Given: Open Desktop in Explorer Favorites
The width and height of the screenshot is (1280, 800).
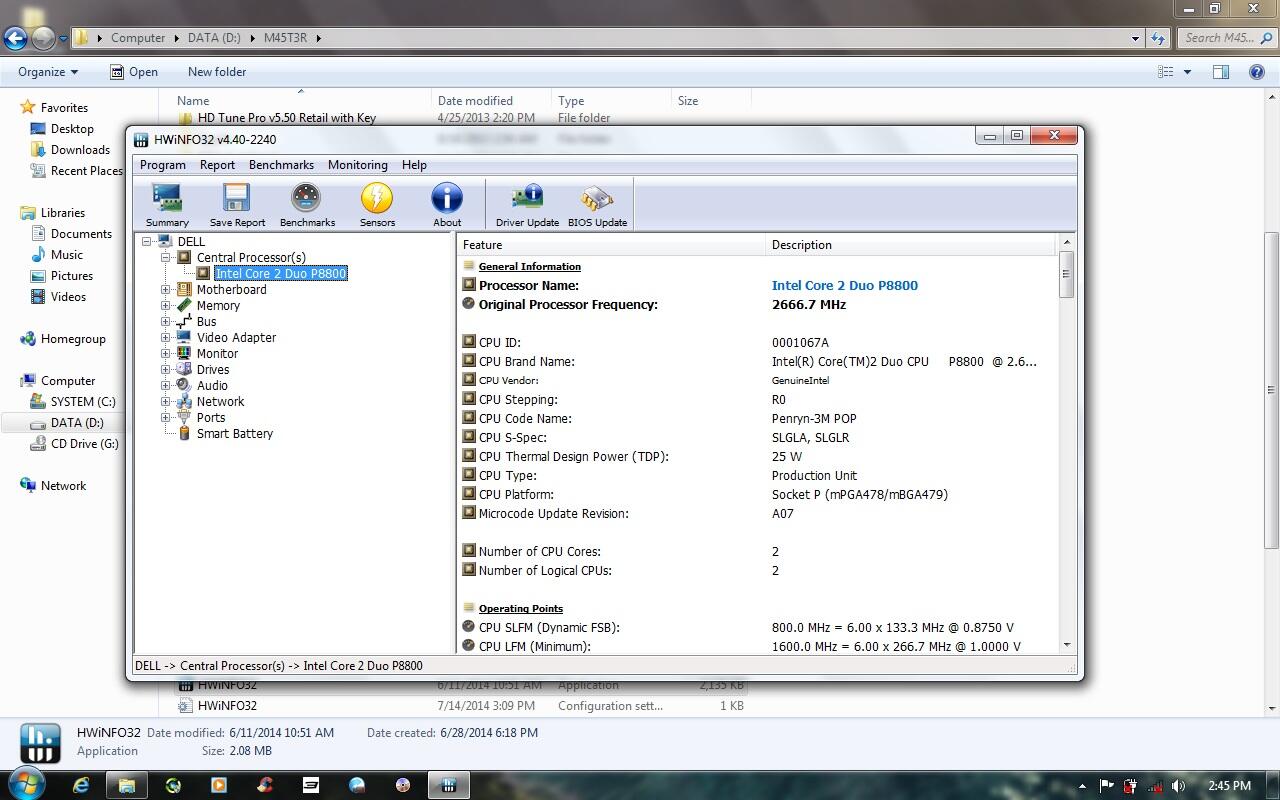Looking at the screenshot, I should click(x=72, y=128).
